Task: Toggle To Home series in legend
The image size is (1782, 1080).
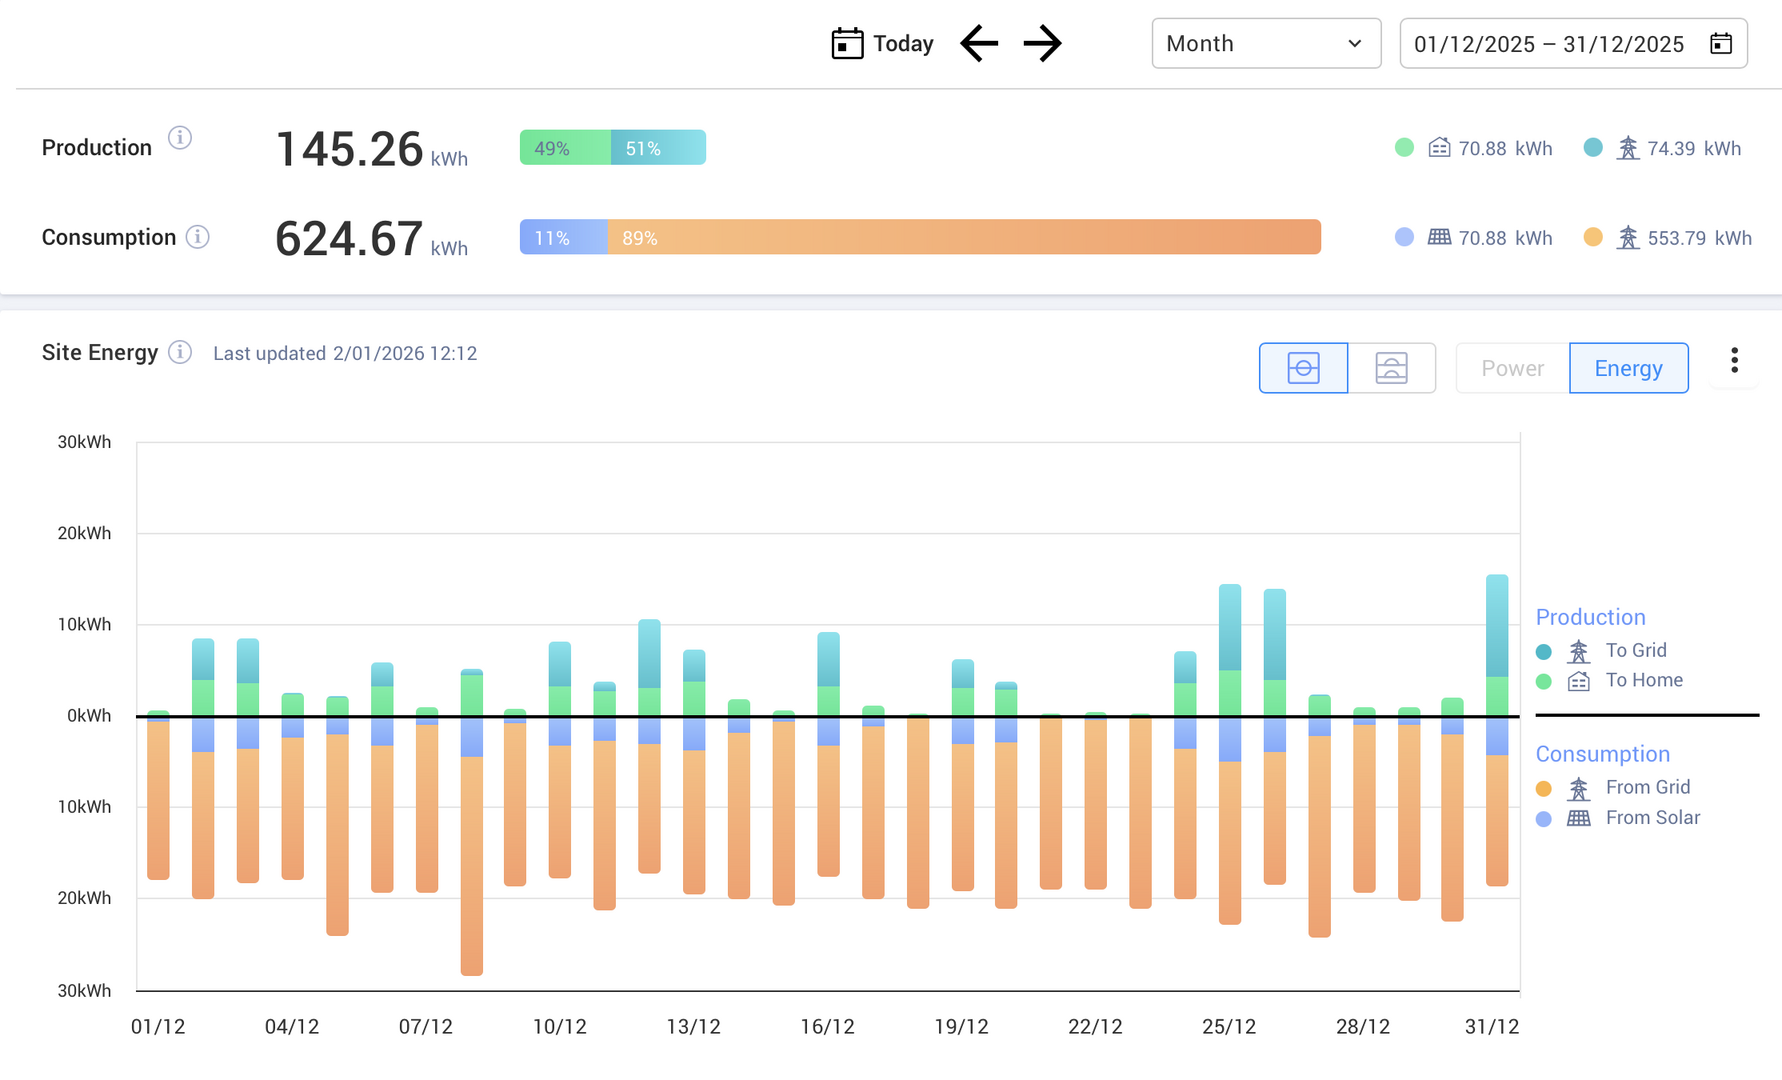Action: (x=1642, y=681)
